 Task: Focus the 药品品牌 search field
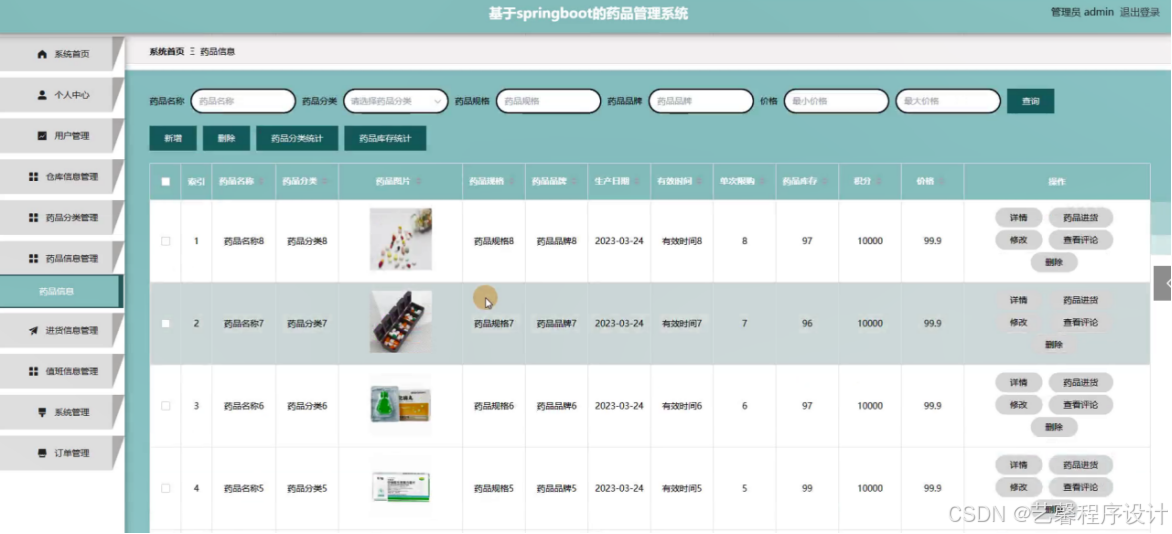(701, 101)
